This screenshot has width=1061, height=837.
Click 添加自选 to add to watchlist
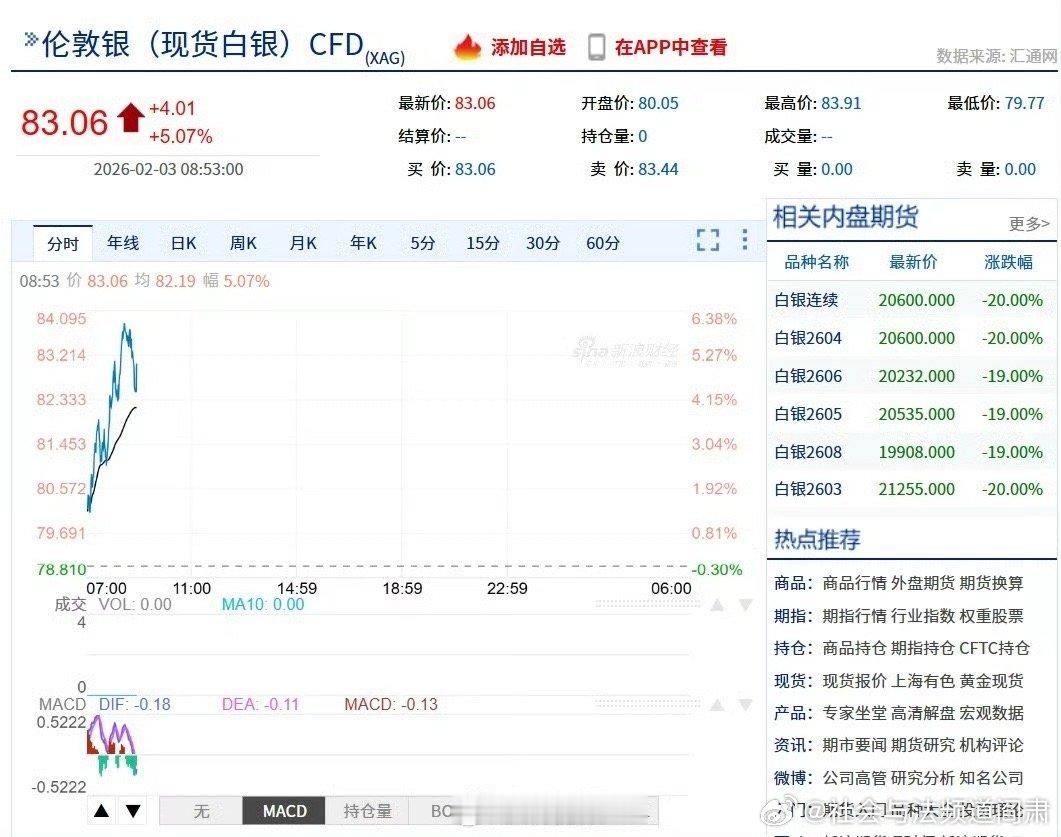click(x=528, y=47)
